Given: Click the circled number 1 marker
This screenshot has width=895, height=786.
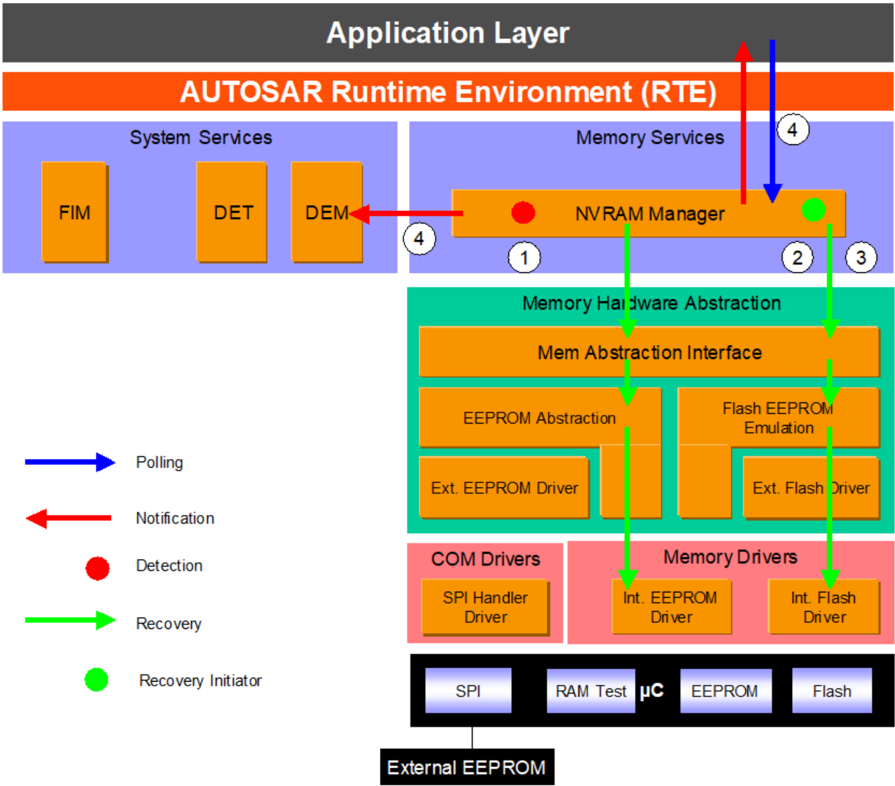Looking at the screenshot, I should click(x=524, y=257).
